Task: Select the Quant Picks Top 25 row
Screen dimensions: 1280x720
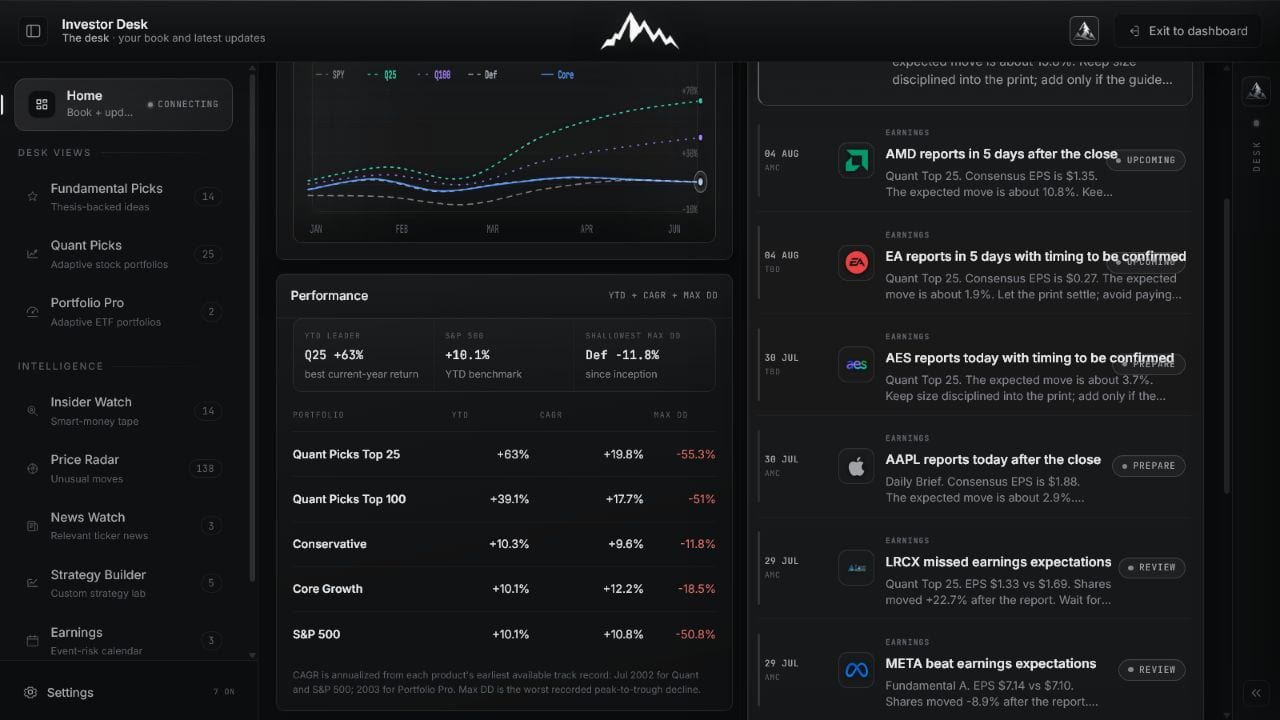Action: point(504,454)
